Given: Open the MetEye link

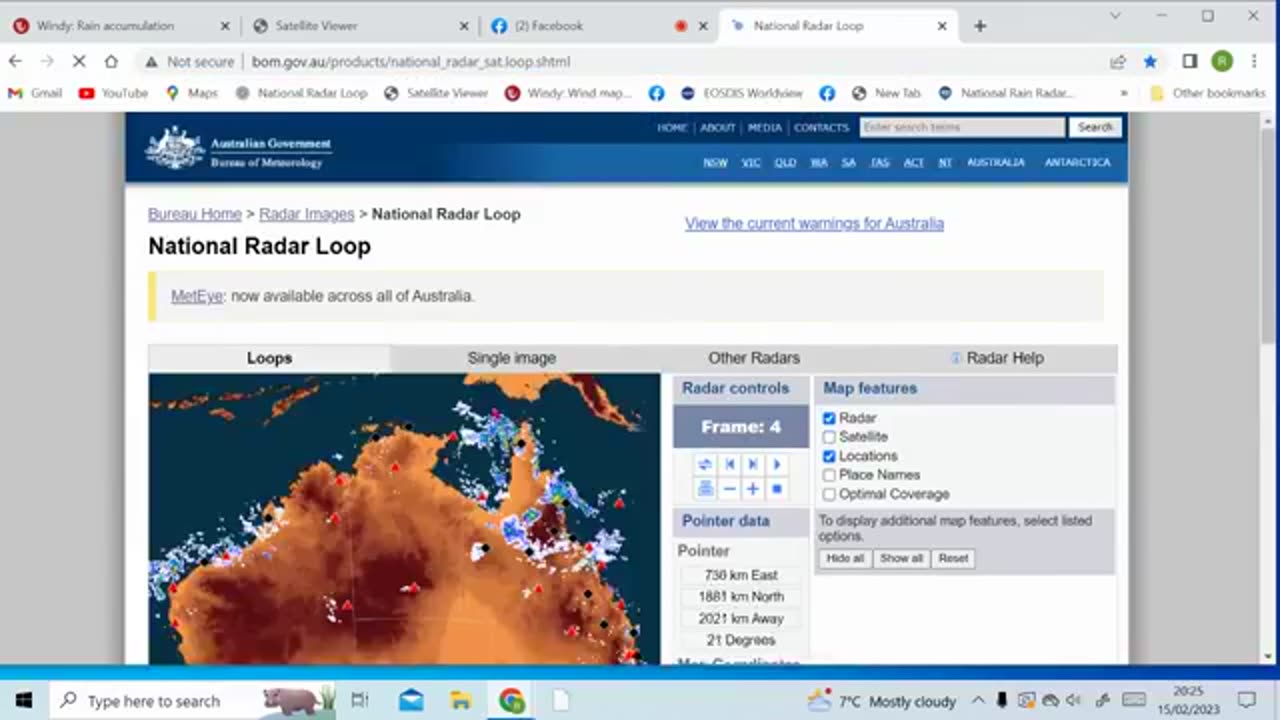Looking at the screenshot, I should (x=197, y=296).
